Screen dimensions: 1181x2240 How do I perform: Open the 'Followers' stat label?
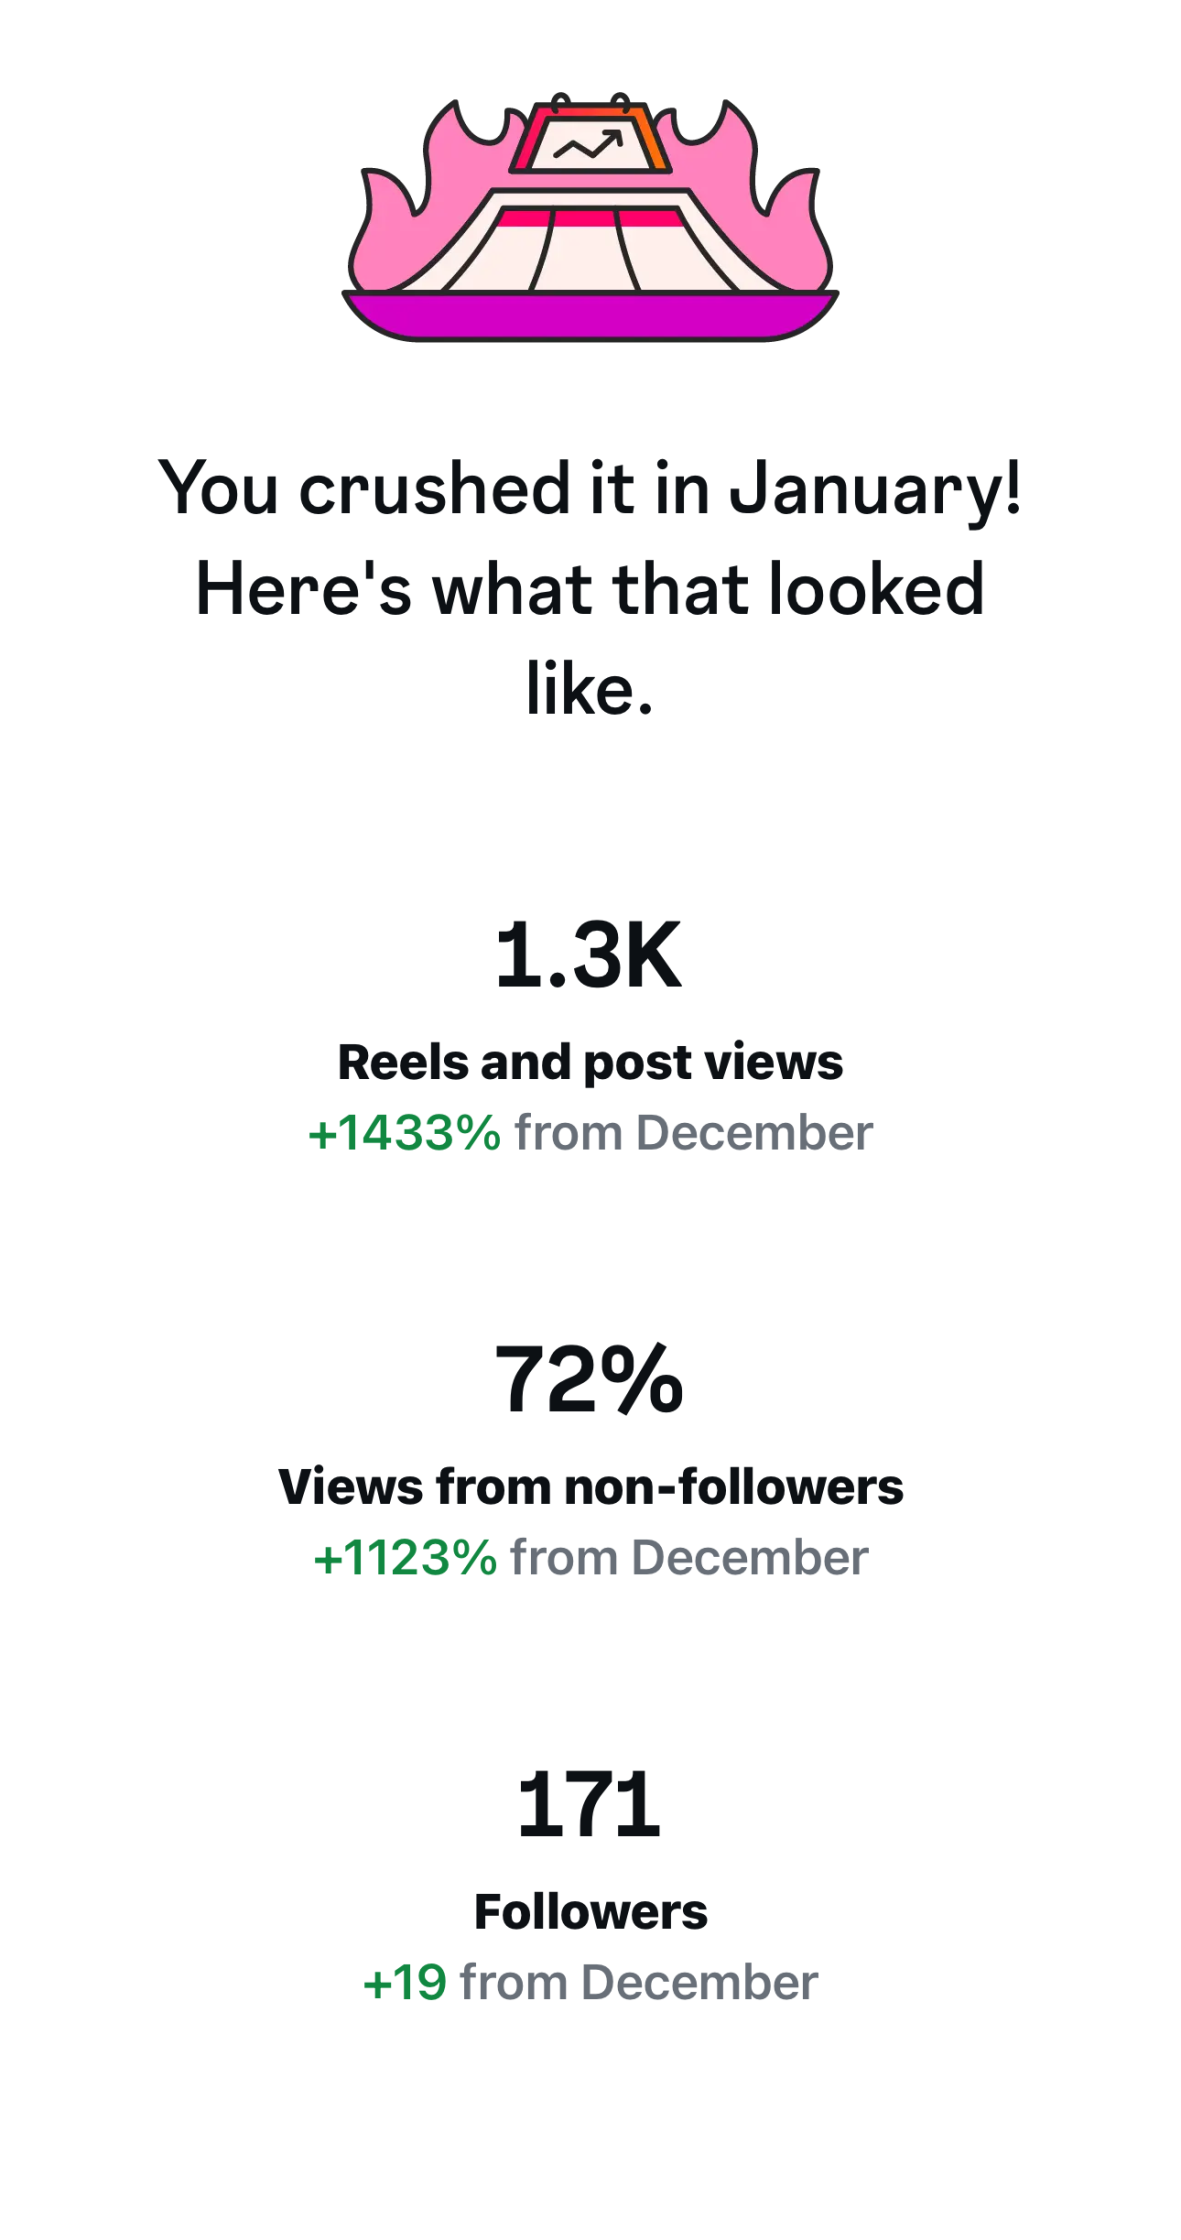[590, 1911]
